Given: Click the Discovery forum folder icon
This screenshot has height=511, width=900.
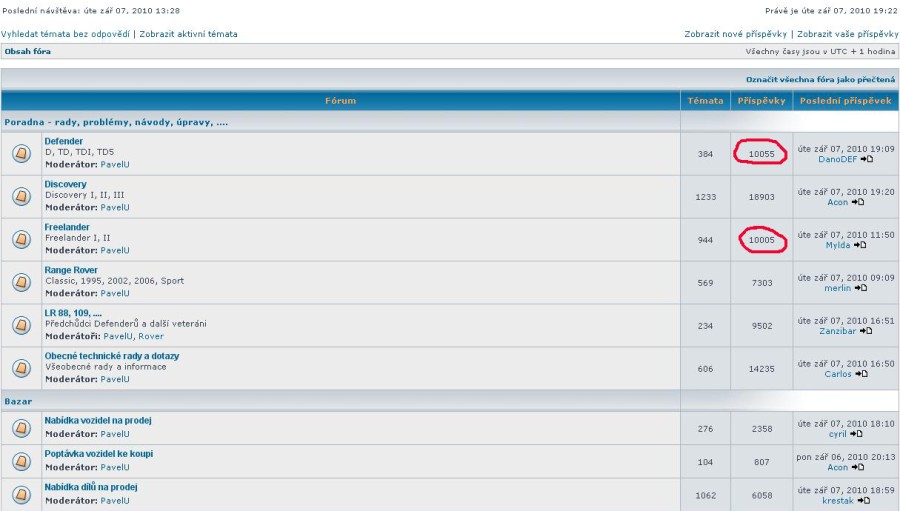Looking at the screenshot, I should 20,196.
